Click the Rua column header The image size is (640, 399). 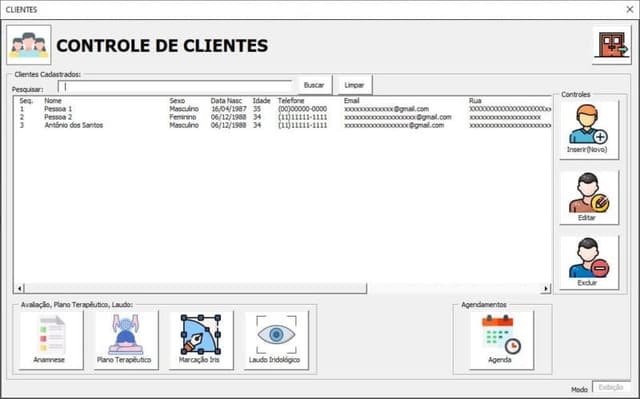click(x=475, y=101)
